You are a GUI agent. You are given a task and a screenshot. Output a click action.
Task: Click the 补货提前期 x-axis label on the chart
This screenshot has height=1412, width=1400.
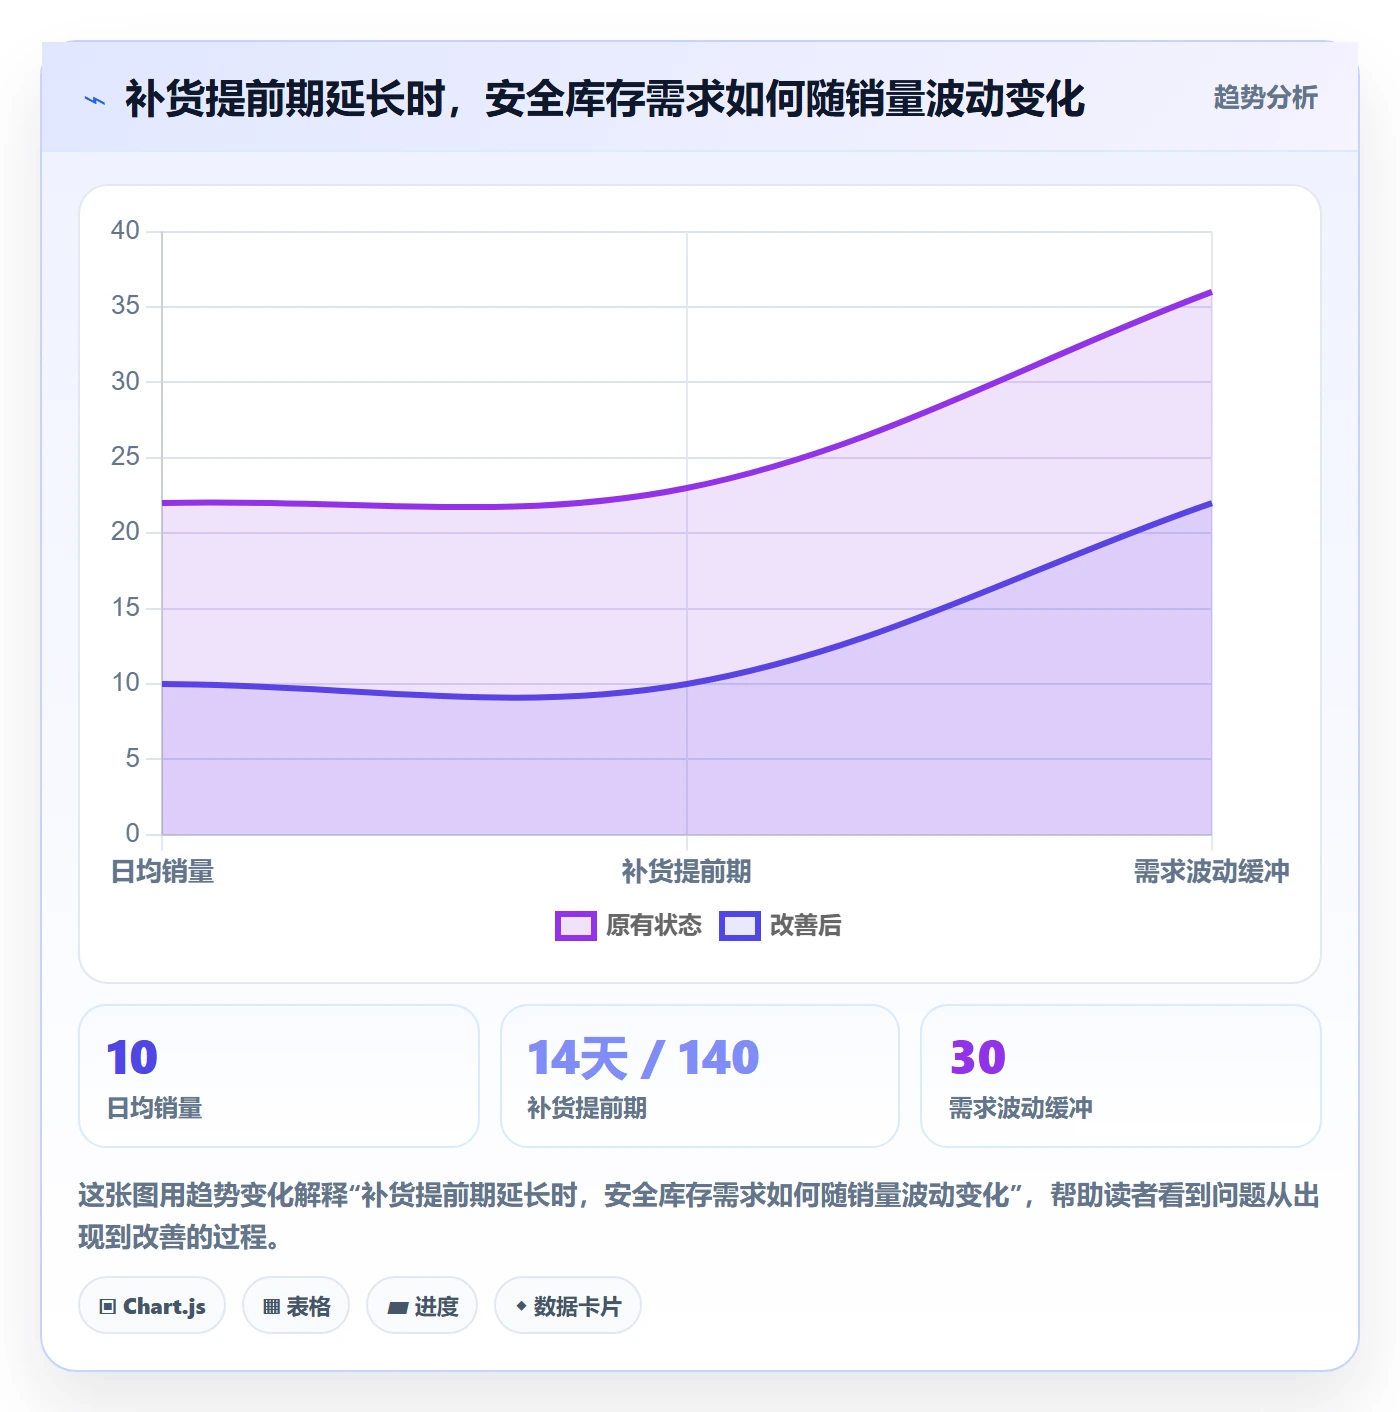pos(686,872)
